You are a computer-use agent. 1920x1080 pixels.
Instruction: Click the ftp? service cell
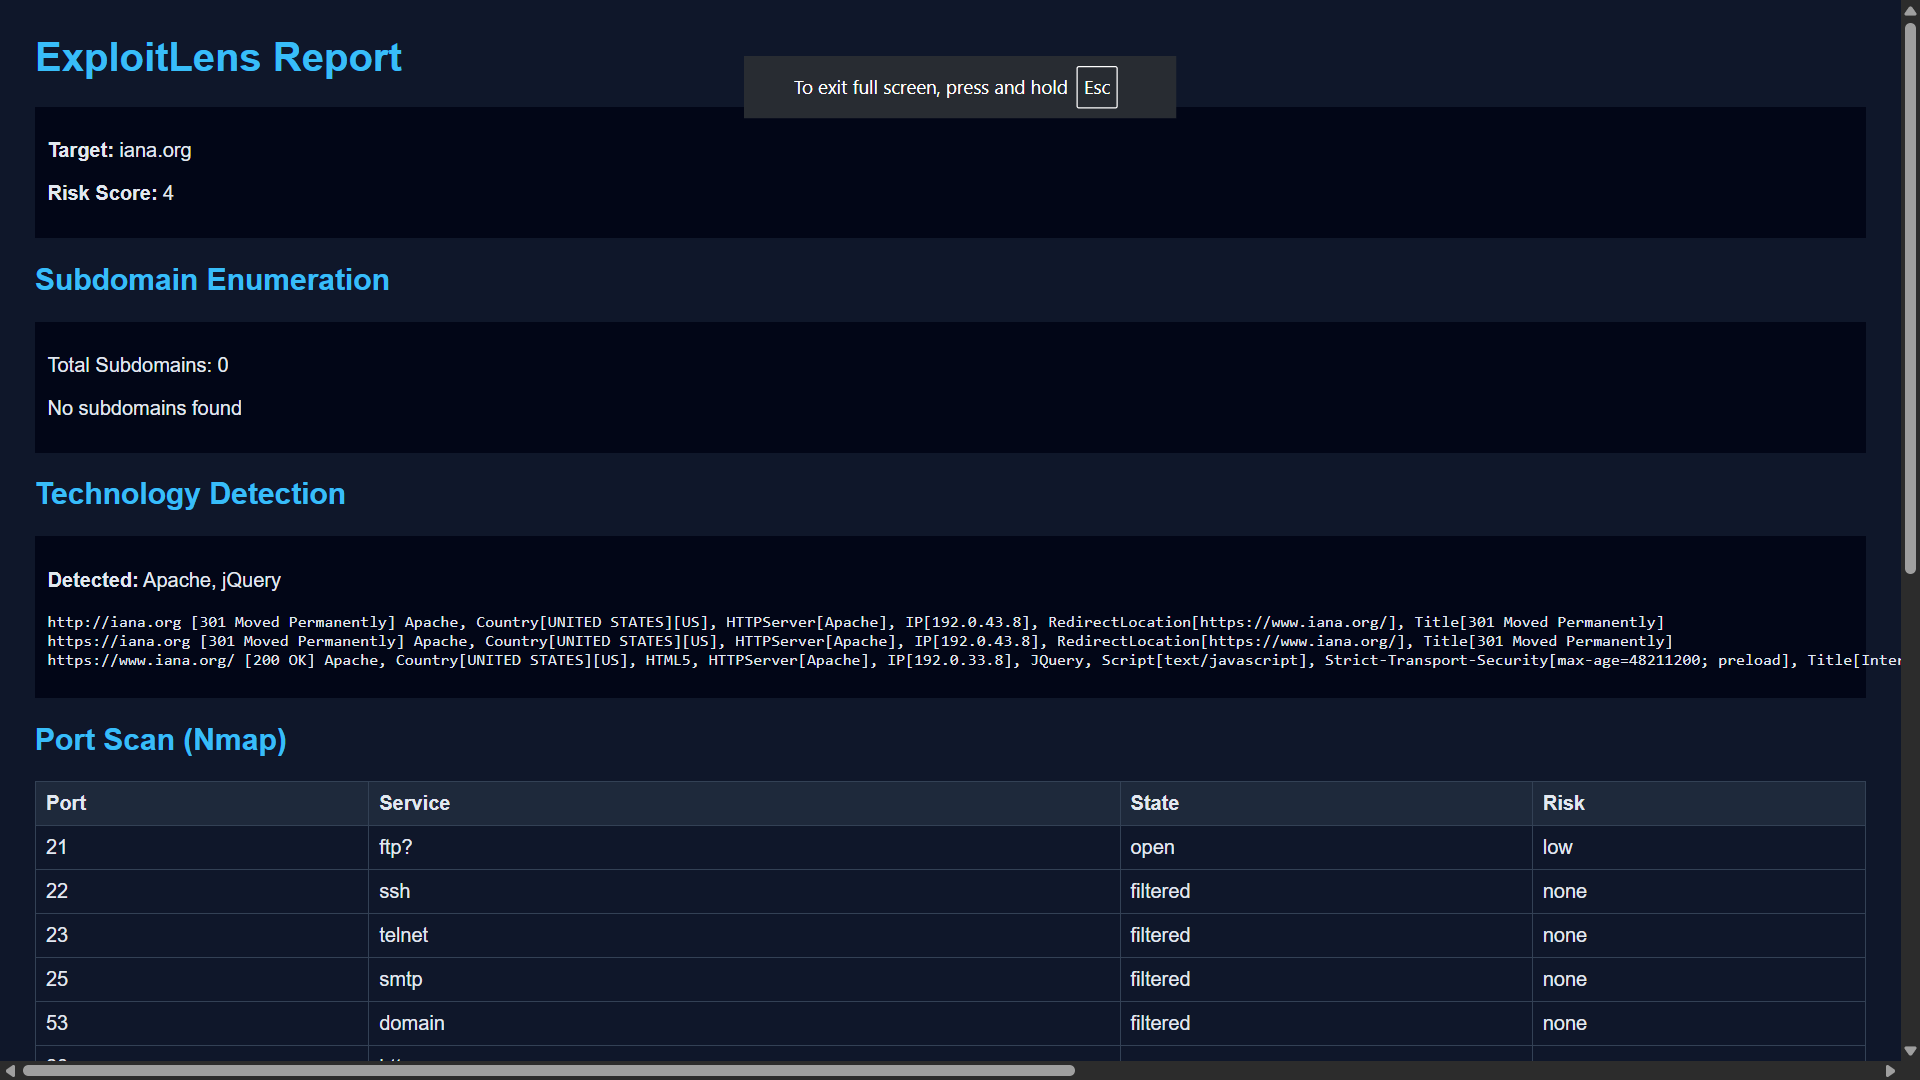[x=395, y=847]
